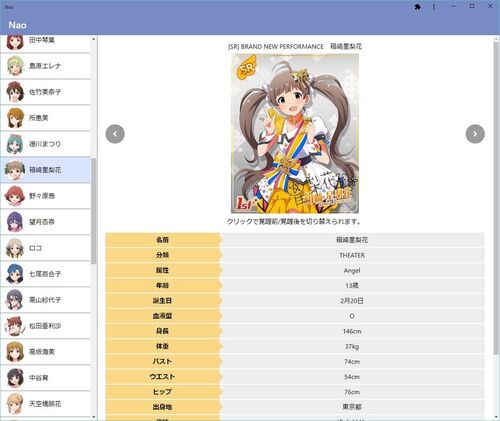Click the 13歳 value cell
Screen dimensions: 500x421
[352, 286]
